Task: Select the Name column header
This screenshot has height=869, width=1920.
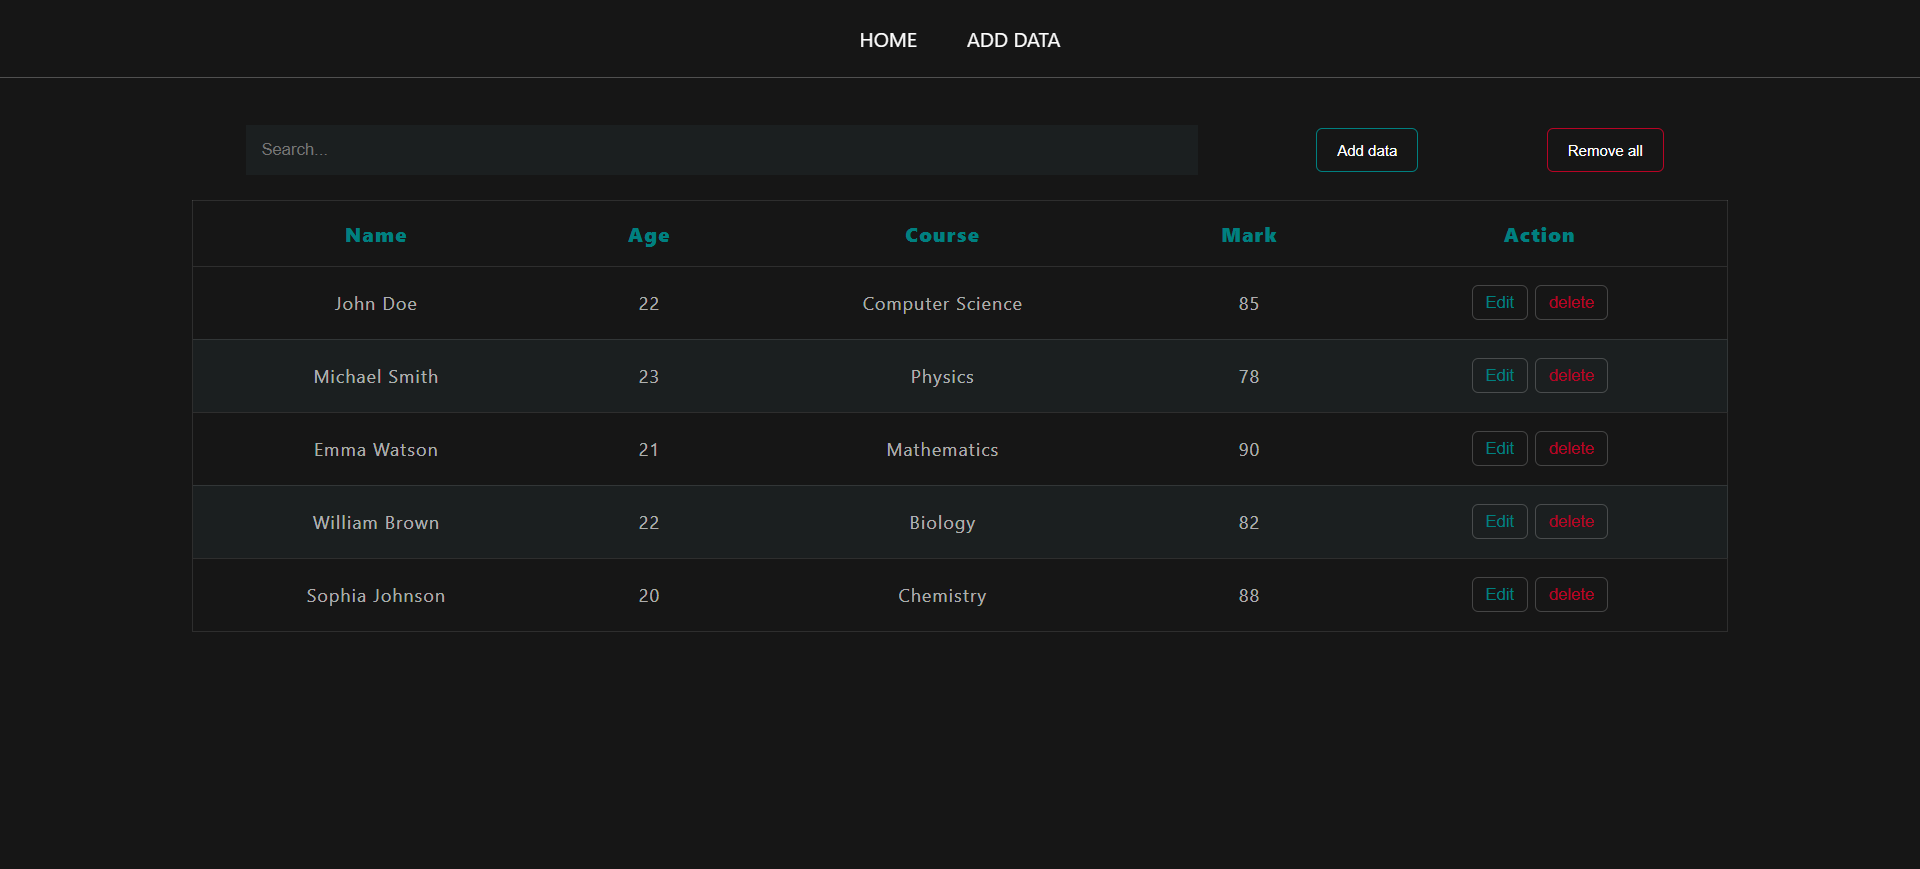Action: (x=376, y=235)
